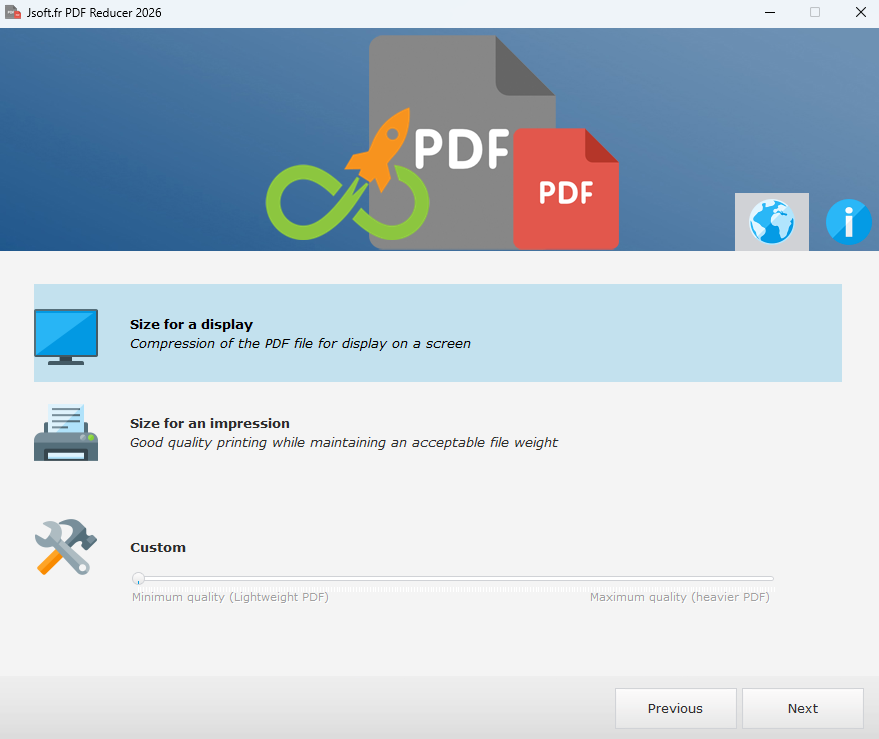Image resolution: width=879 pixels, height=739 pixels.
Task: Click the wrench and hammer Custom icon
Action: [66, 547]
